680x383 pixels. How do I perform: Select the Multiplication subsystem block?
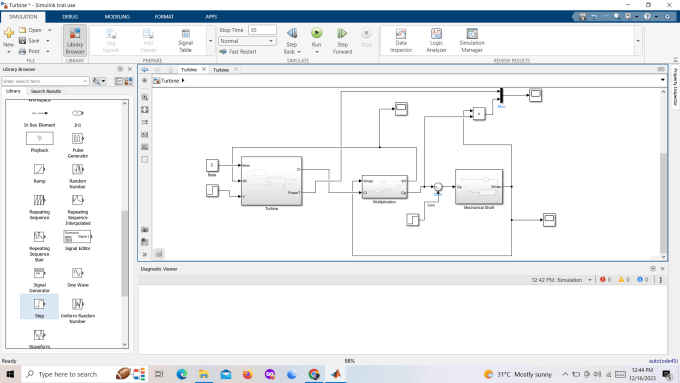(385, 187)
